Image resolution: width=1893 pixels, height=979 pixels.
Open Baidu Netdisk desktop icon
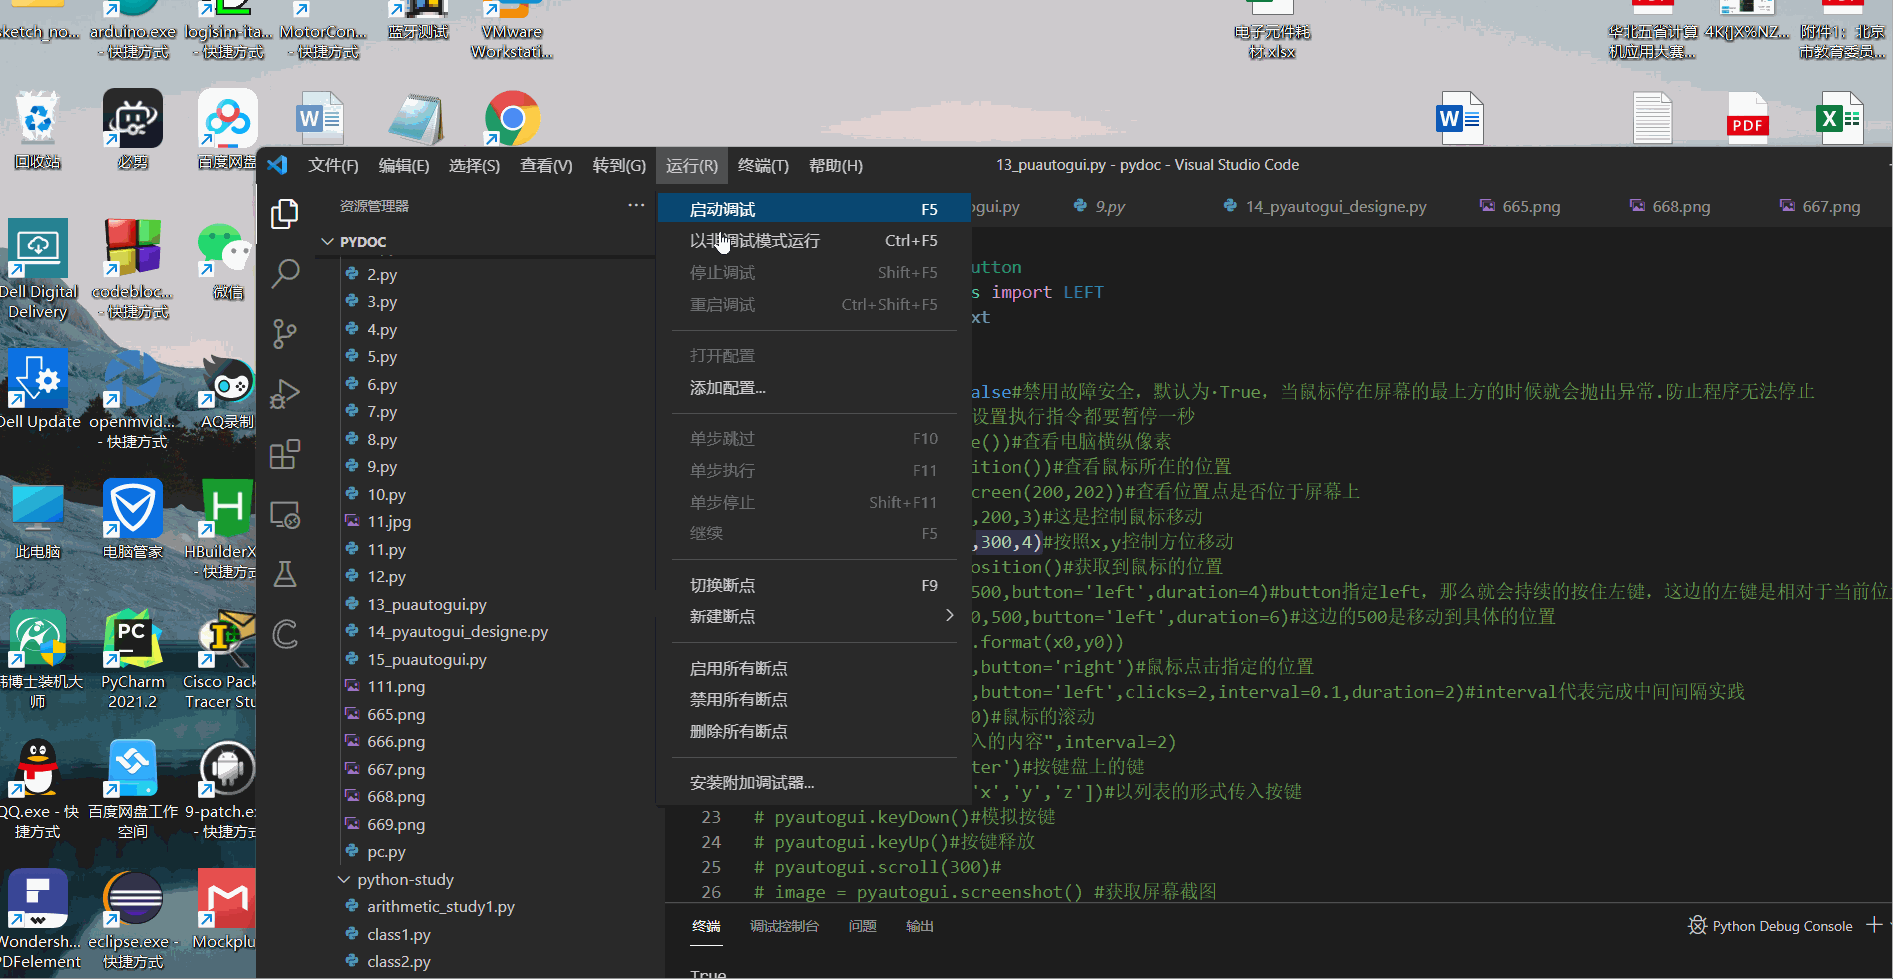[x=228, y=130]
